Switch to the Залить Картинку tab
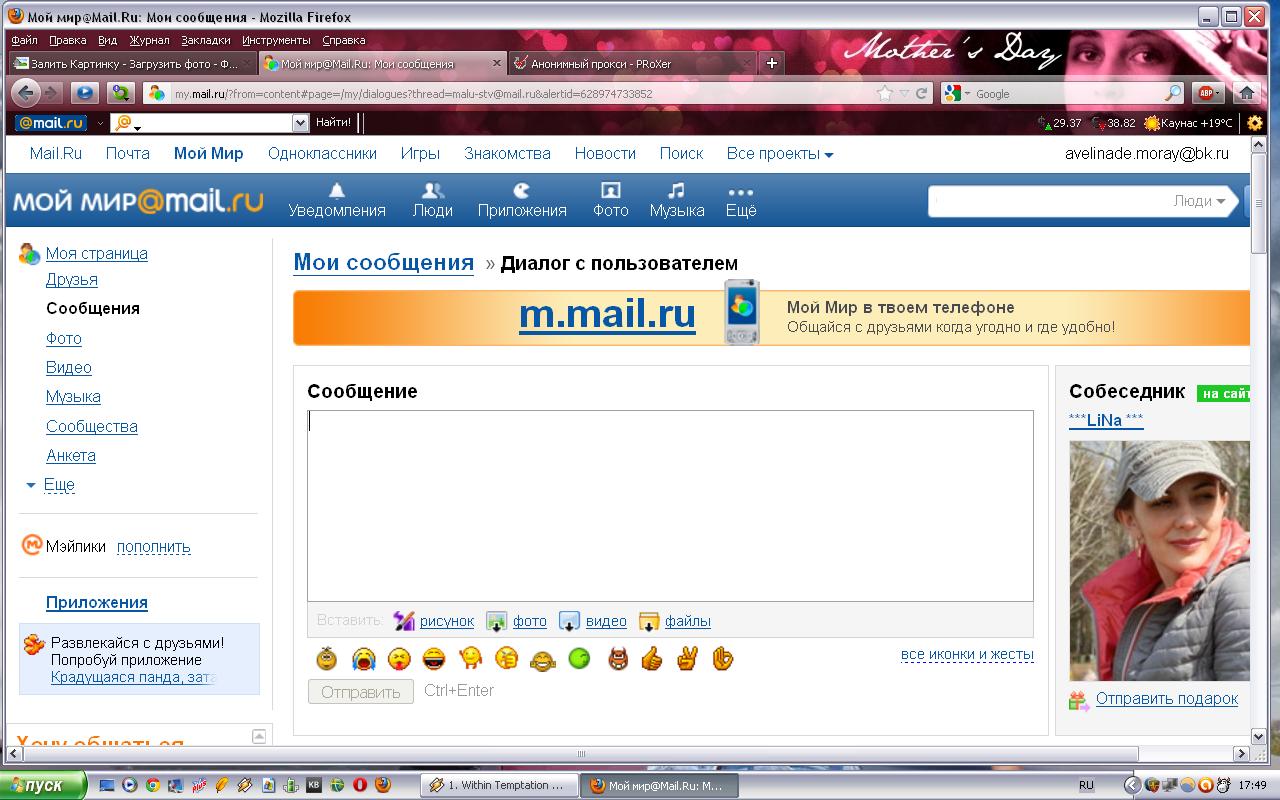This screenshot has height=800, width=1280. click(x=132, y=63)
